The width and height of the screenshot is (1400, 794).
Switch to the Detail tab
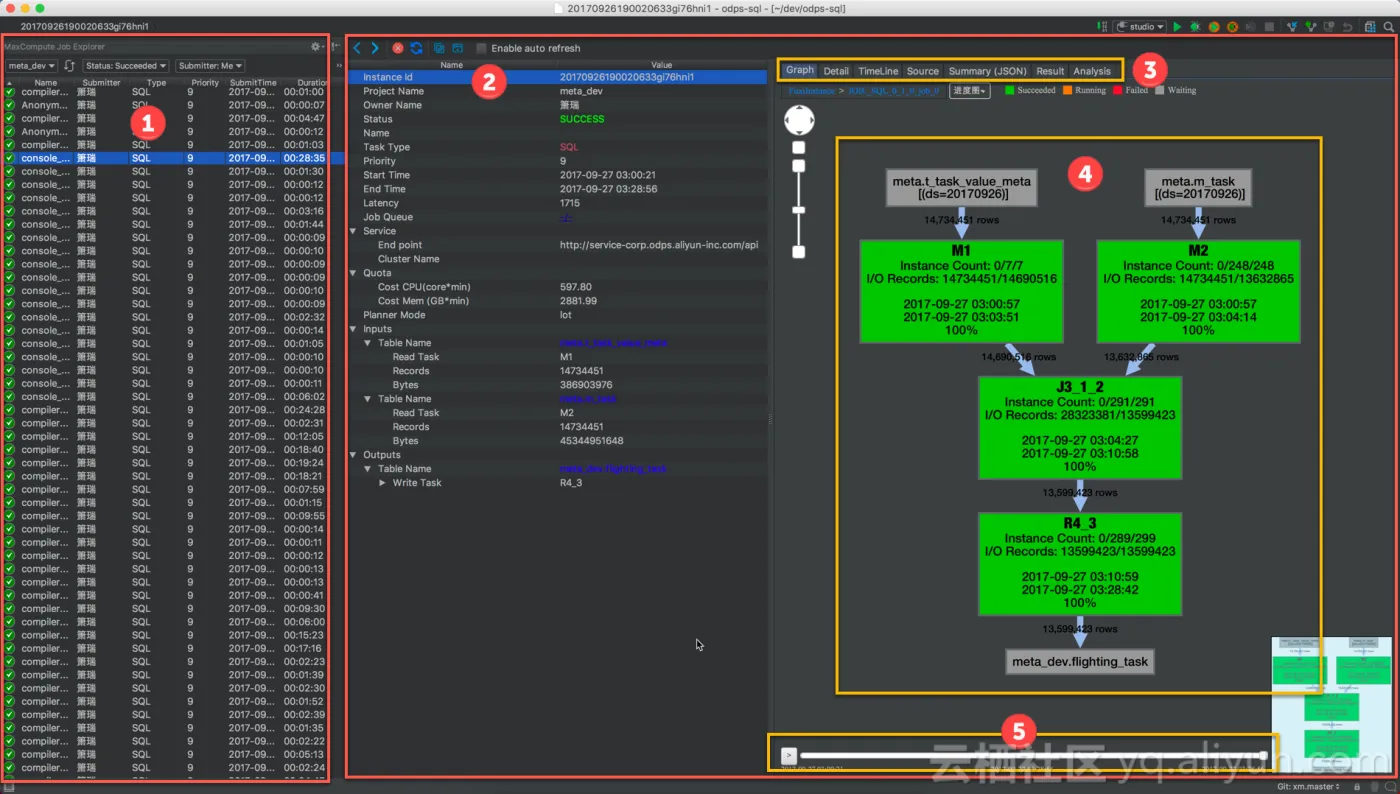coord(836,71)
